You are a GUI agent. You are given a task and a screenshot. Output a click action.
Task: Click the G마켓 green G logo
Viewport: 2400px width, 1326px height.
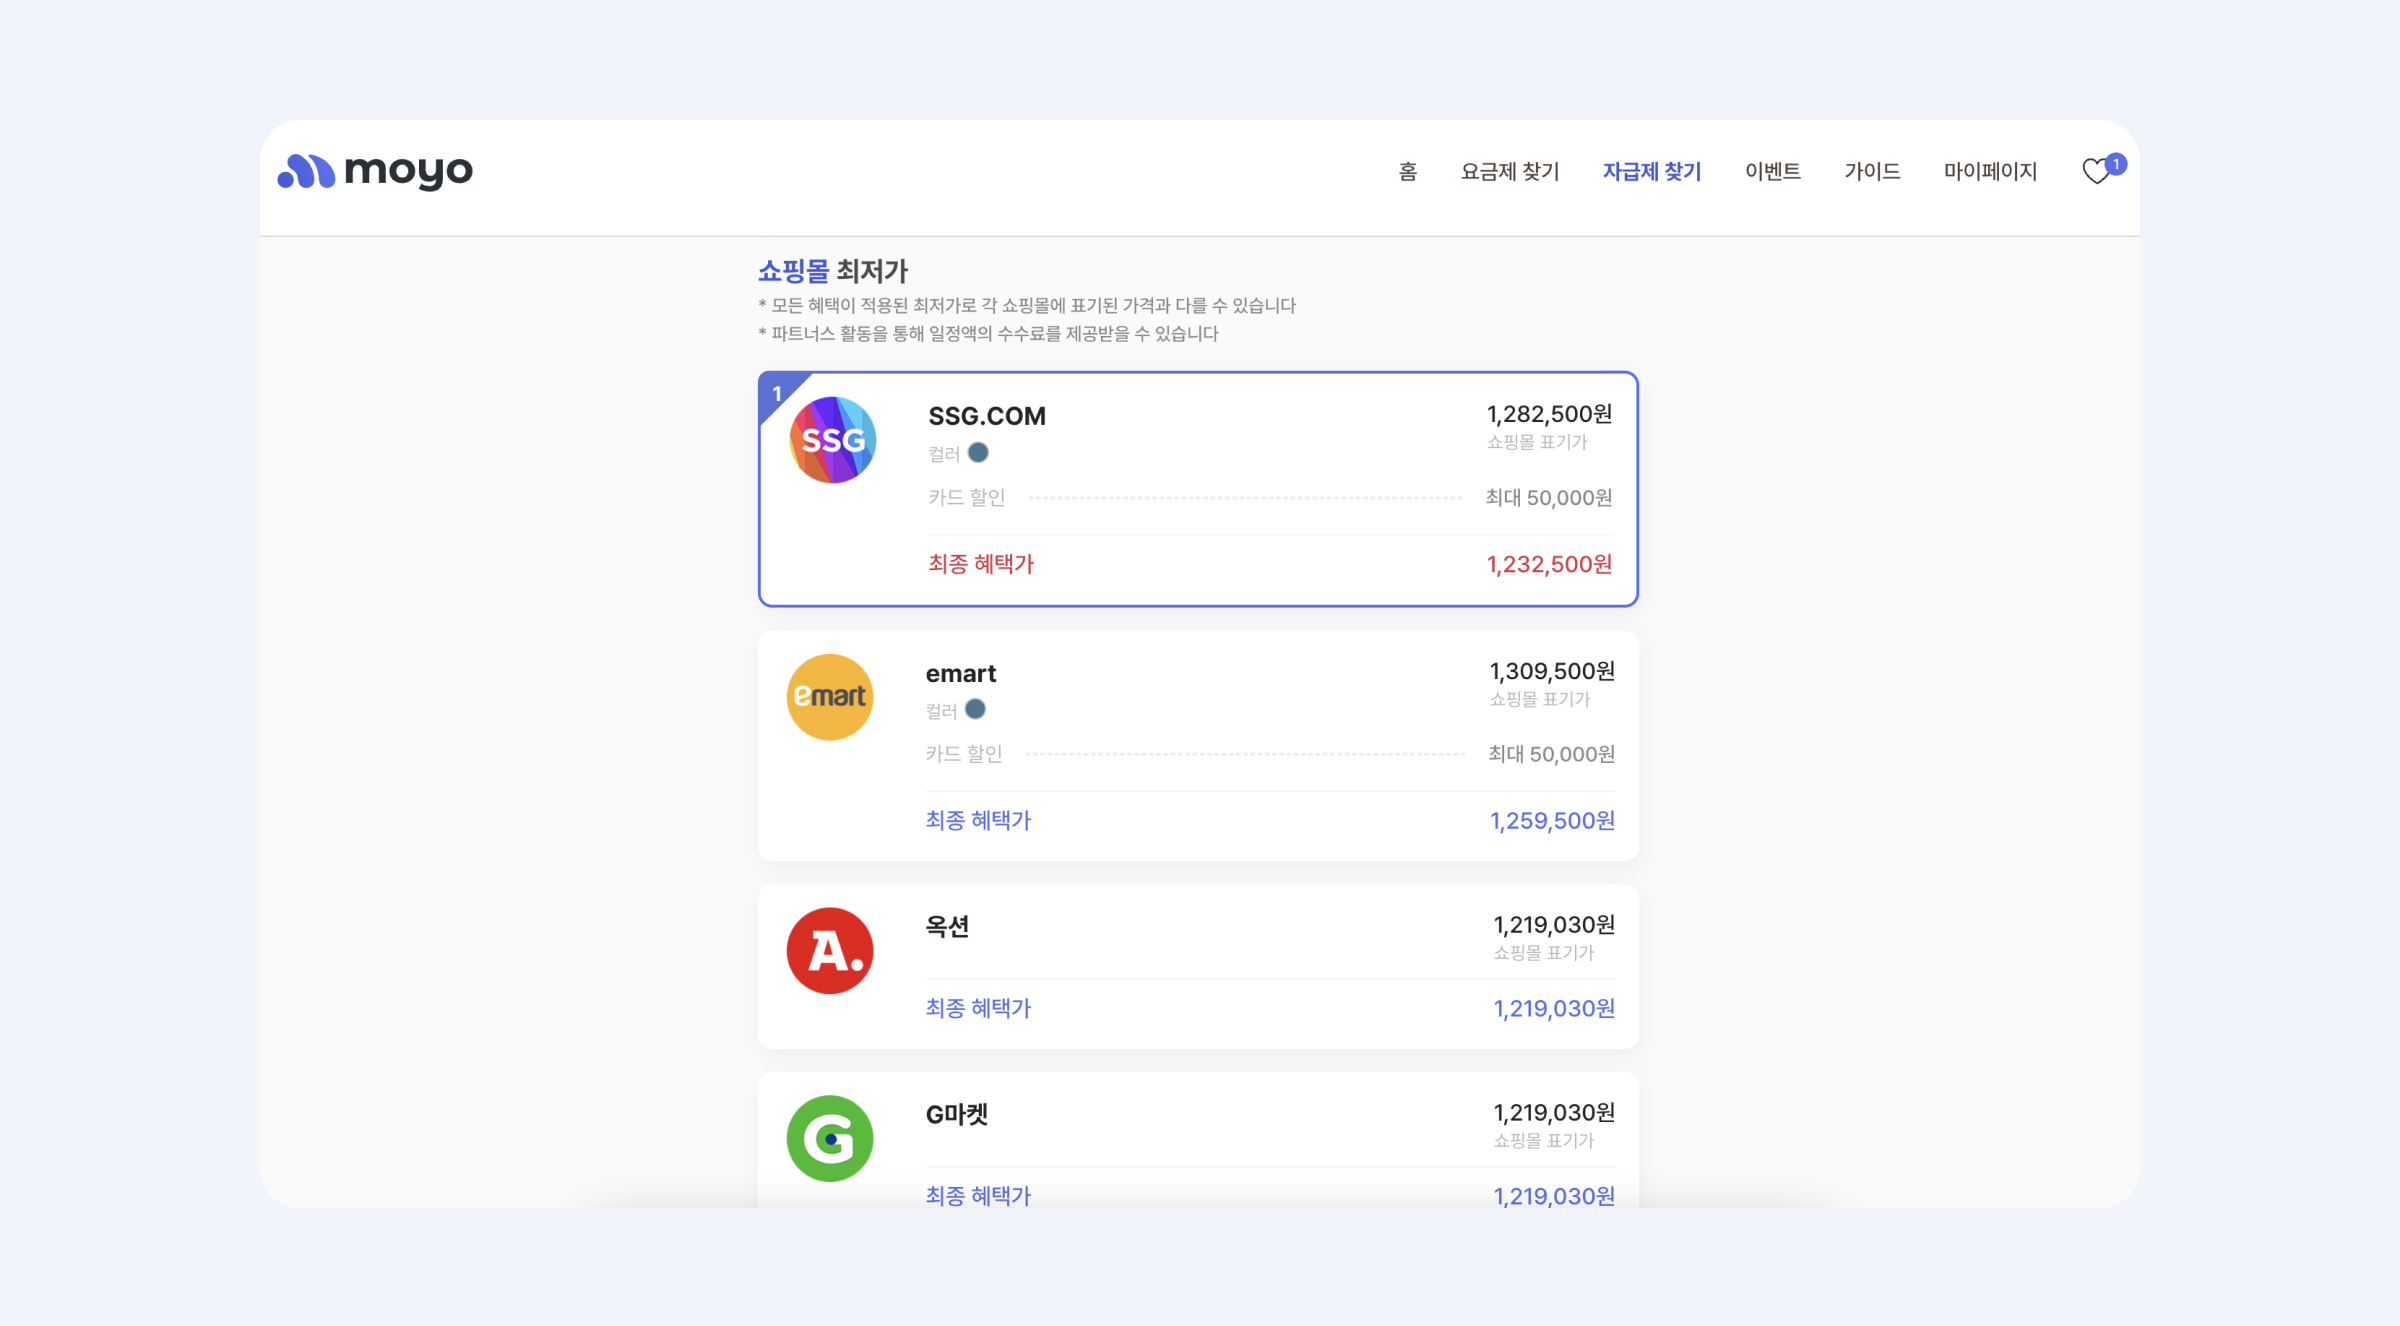coord(830,1139)
